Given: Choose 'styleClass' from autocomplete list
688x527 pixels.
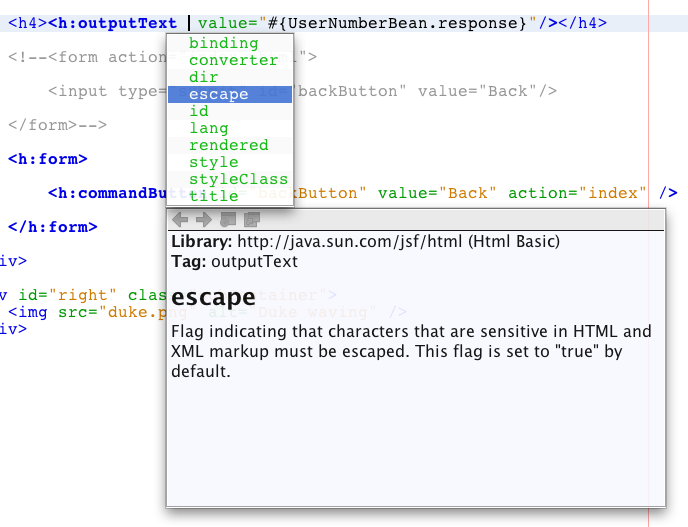Looking at the screenshot, I should tap(238, 179).
